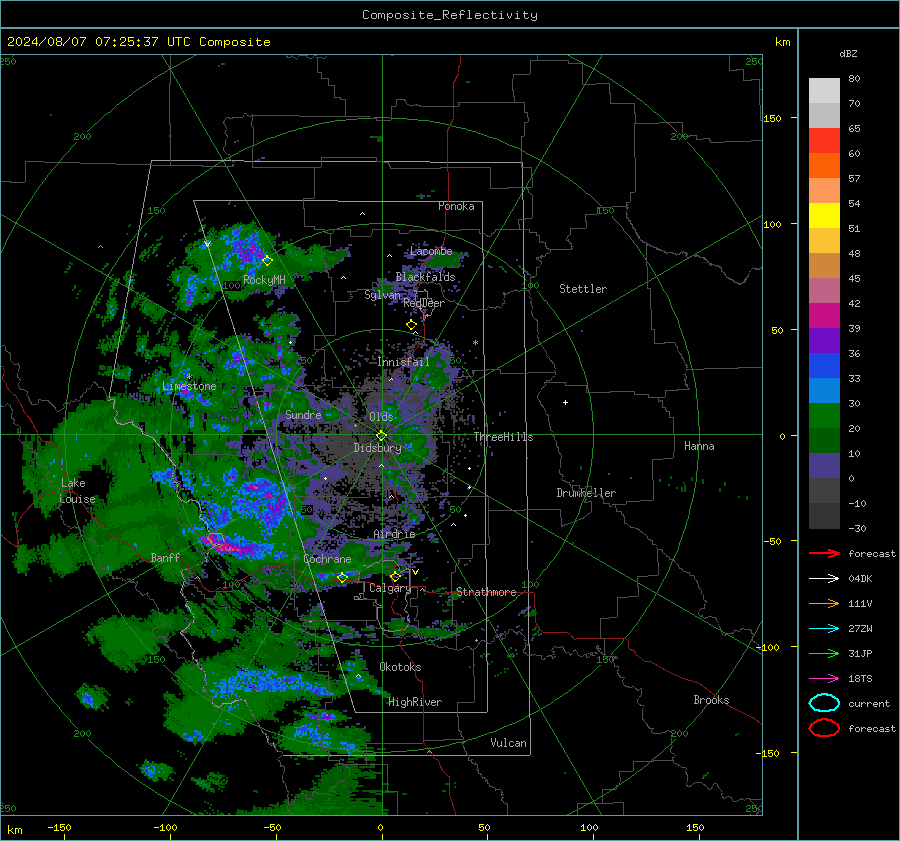Click the red forecast arrow in legend
The width and height of the screenshot is (900, 841).
(x=824, y=553)
